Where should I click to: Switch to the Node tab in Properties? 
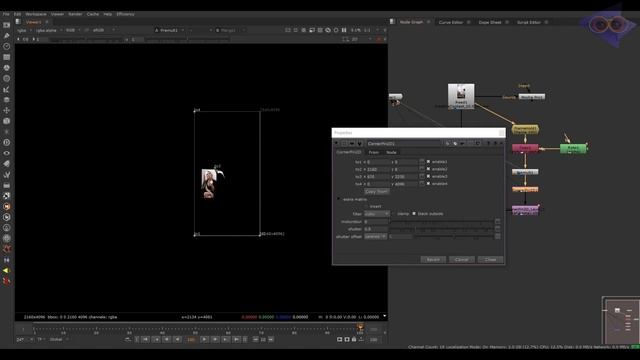tap(391, 152)
